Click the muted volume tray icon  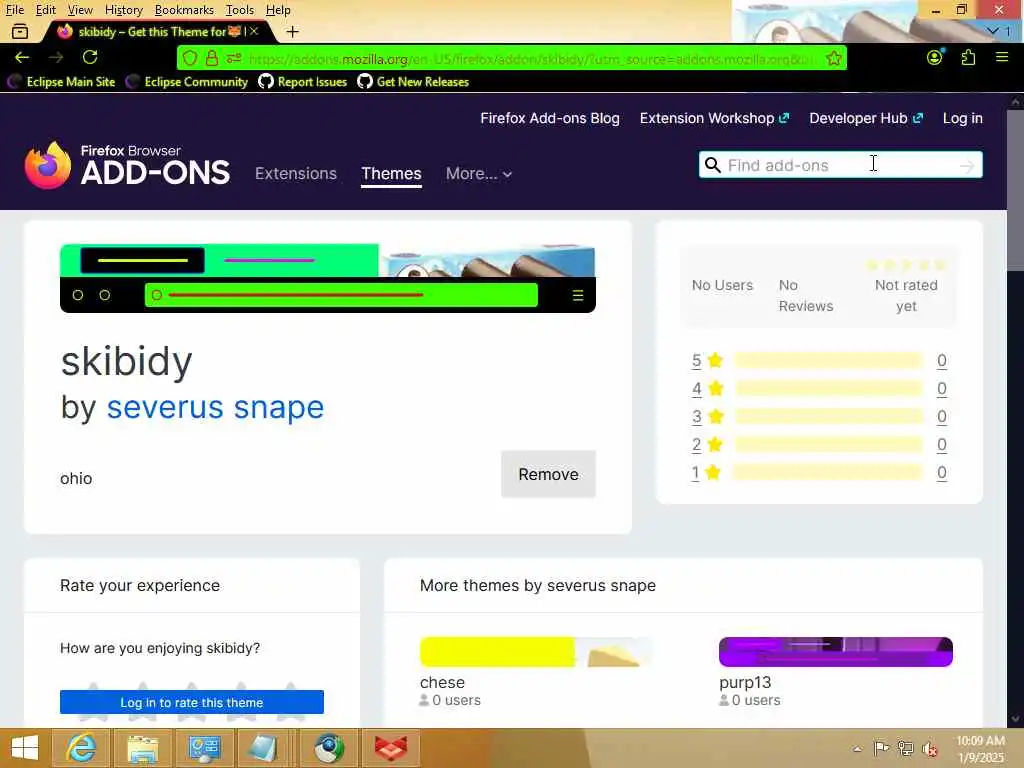click(x=930, y=748)
